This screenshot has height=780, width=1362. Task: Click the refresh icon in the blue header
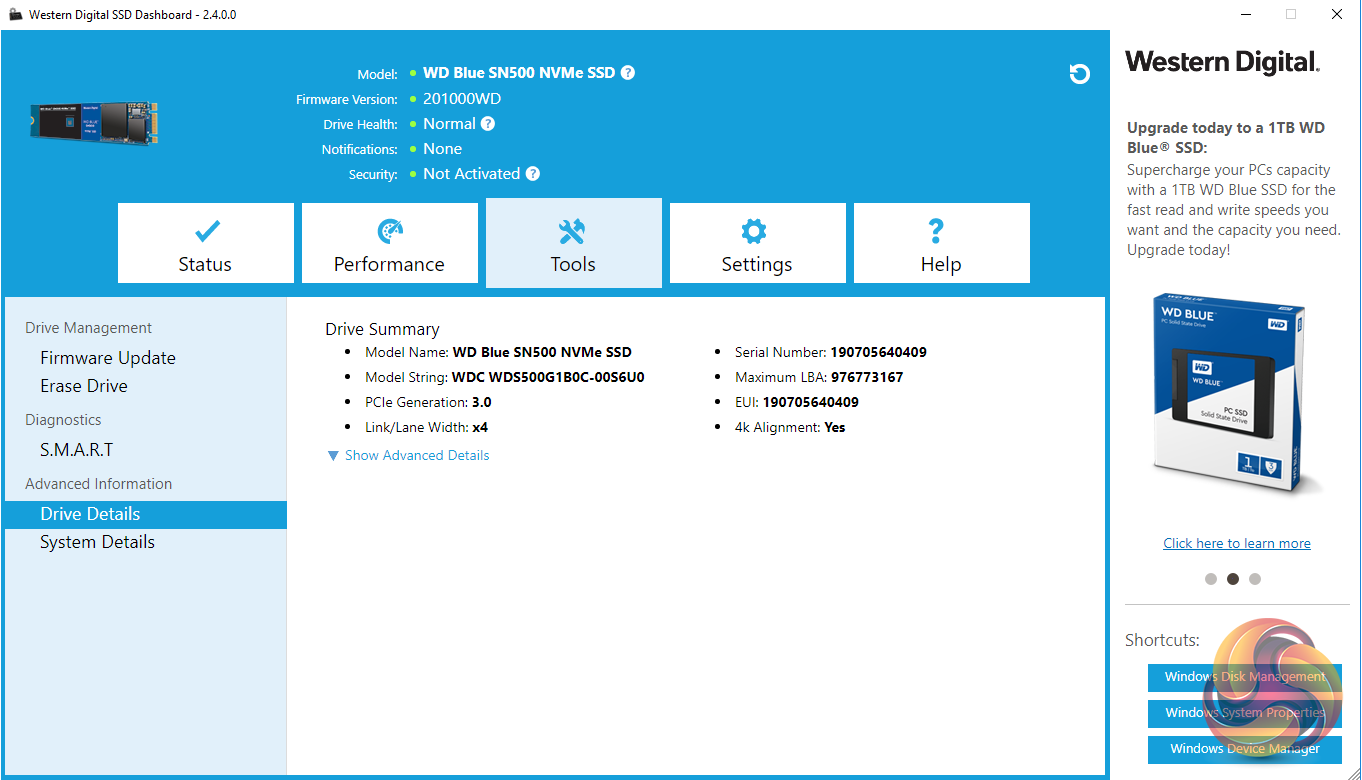[x=1079, y=73]
